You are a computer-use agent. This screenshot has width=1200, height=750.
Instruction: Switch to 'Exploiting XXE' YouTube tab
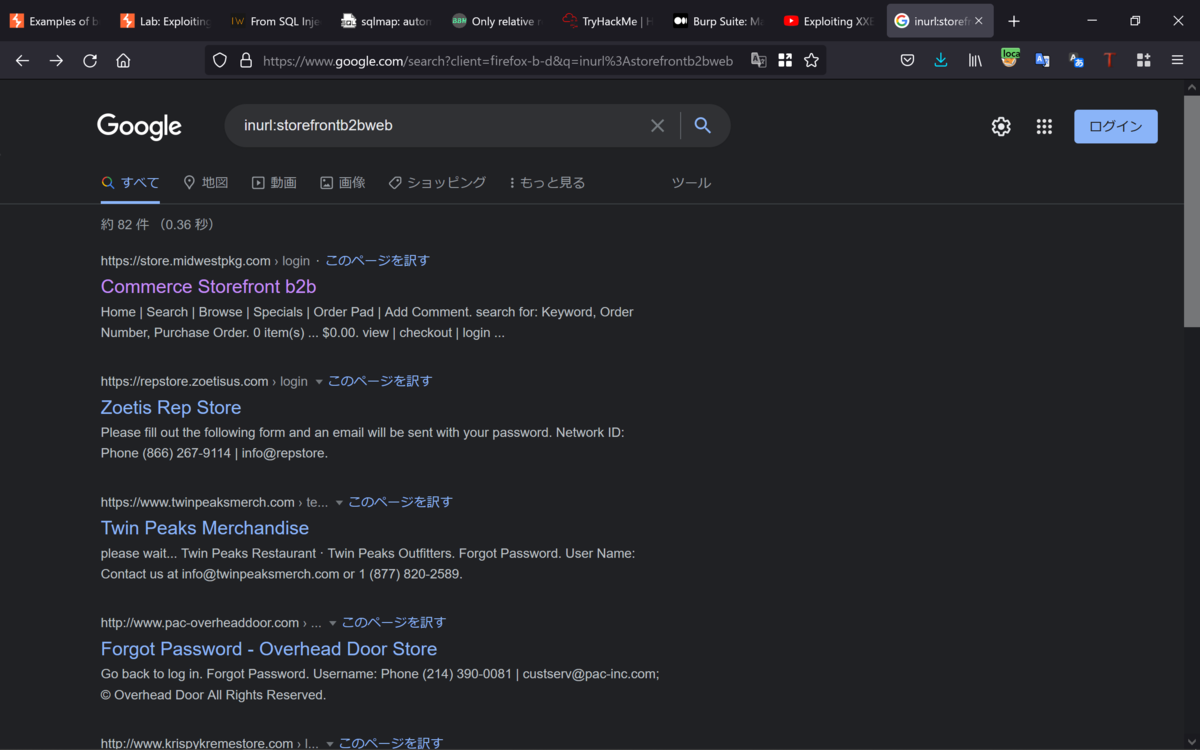pos(828,21)
